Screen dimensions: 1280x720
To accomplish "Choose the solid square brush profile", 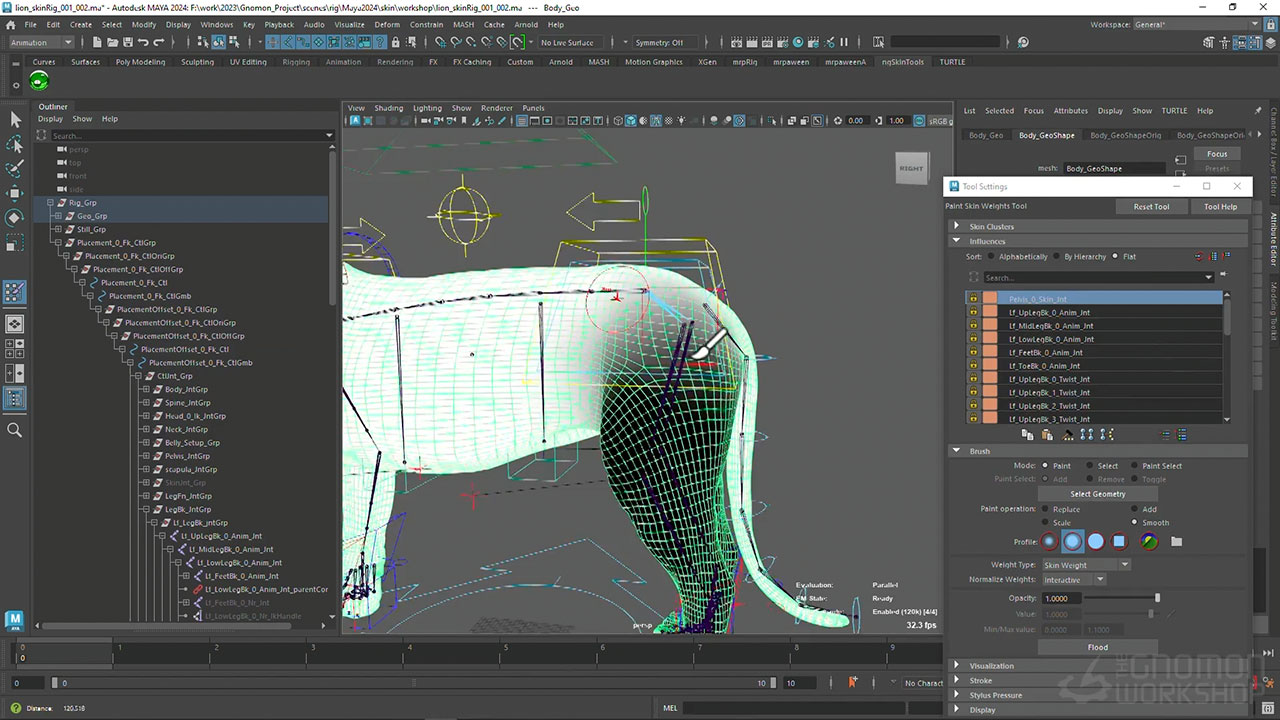I will click(1120, 542).
